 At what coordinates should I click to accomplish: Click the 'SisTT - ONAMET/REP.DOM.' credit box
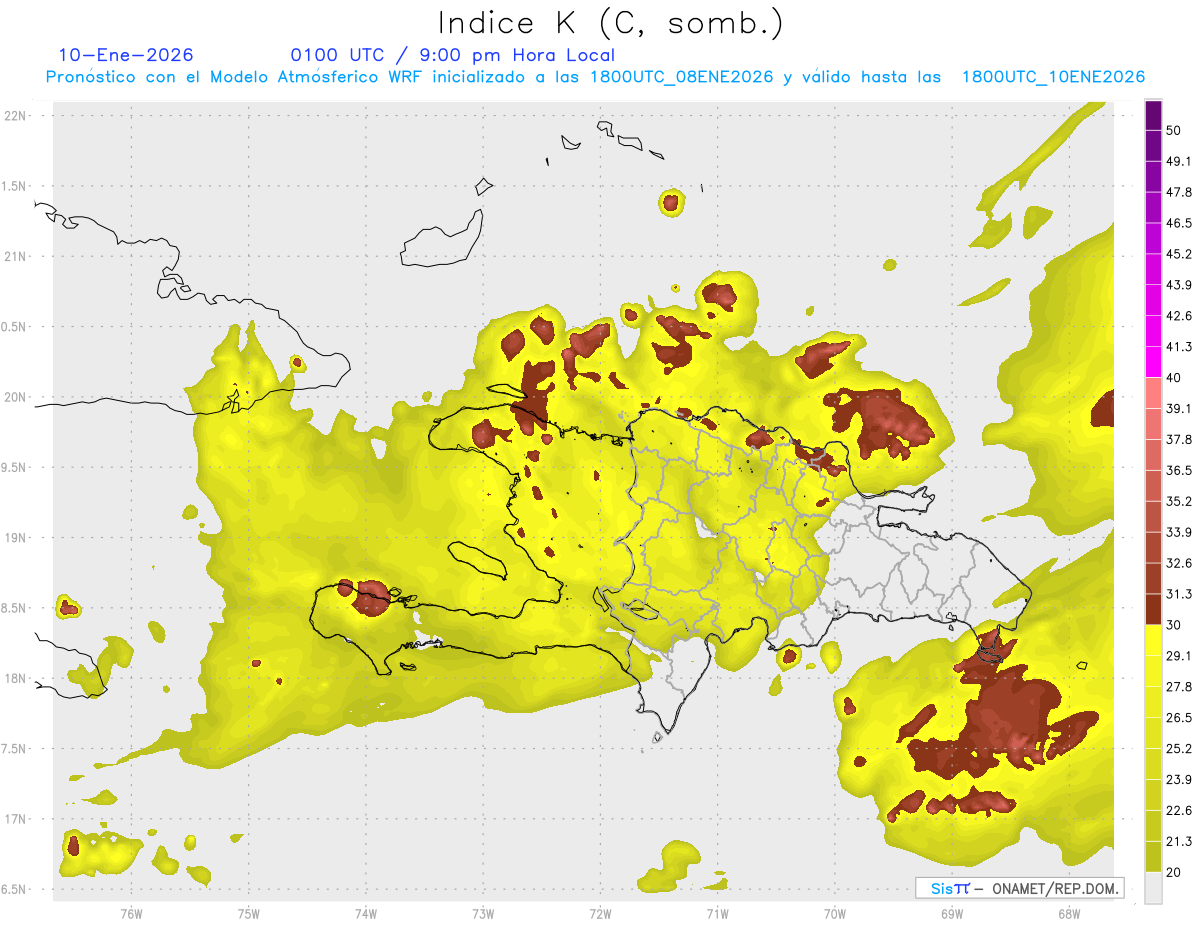pos(1019,888)
